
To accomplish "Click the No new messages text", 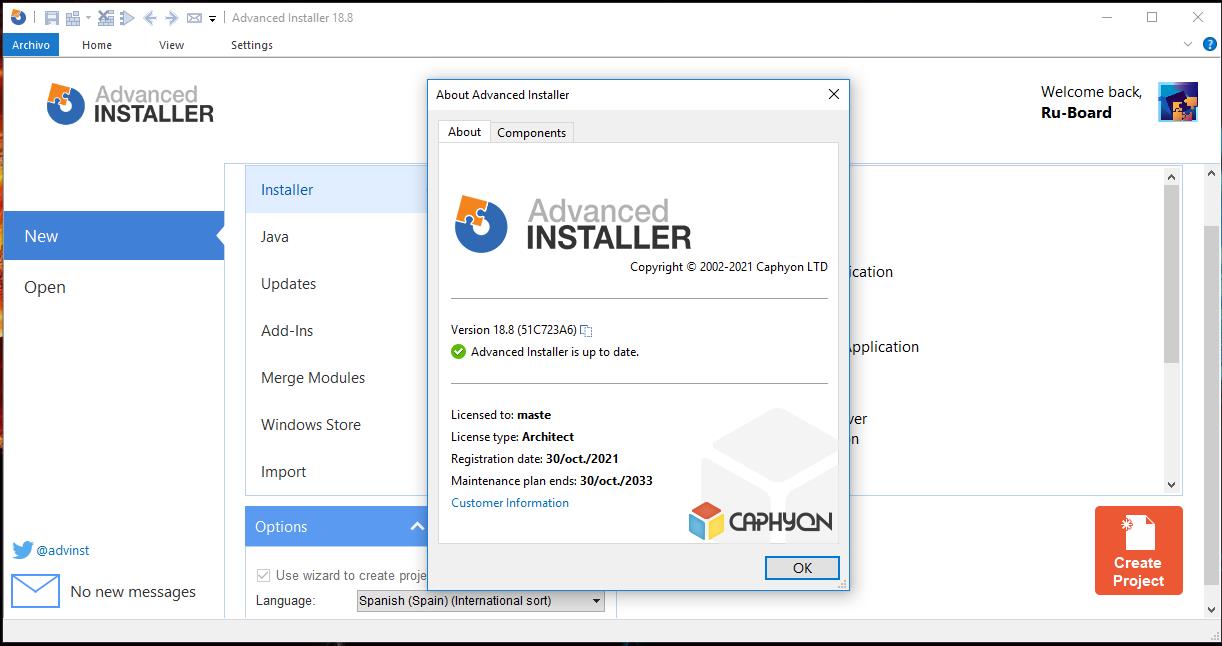I will pyautogui.click(x=133, y=592).
